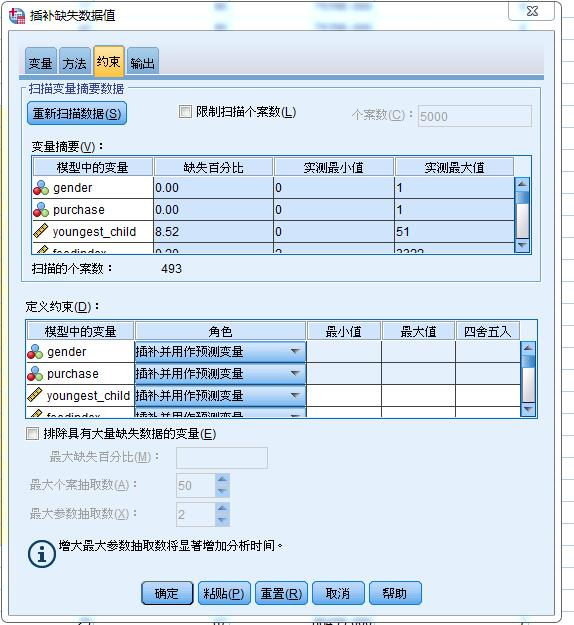The height and width of the screenshot is (625, 574).
Task: Click the nominal icon for gender in constraints table
Action: (x=35, y=352)
